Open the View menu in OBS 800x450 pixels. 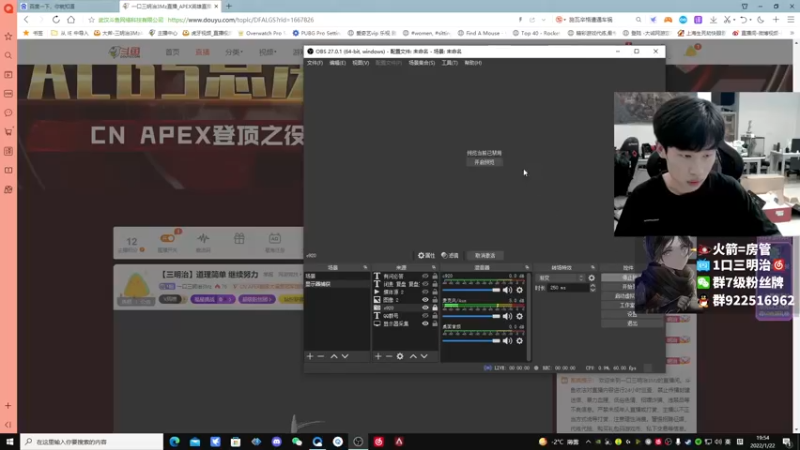pyautogui.click(x=361, y=63)
